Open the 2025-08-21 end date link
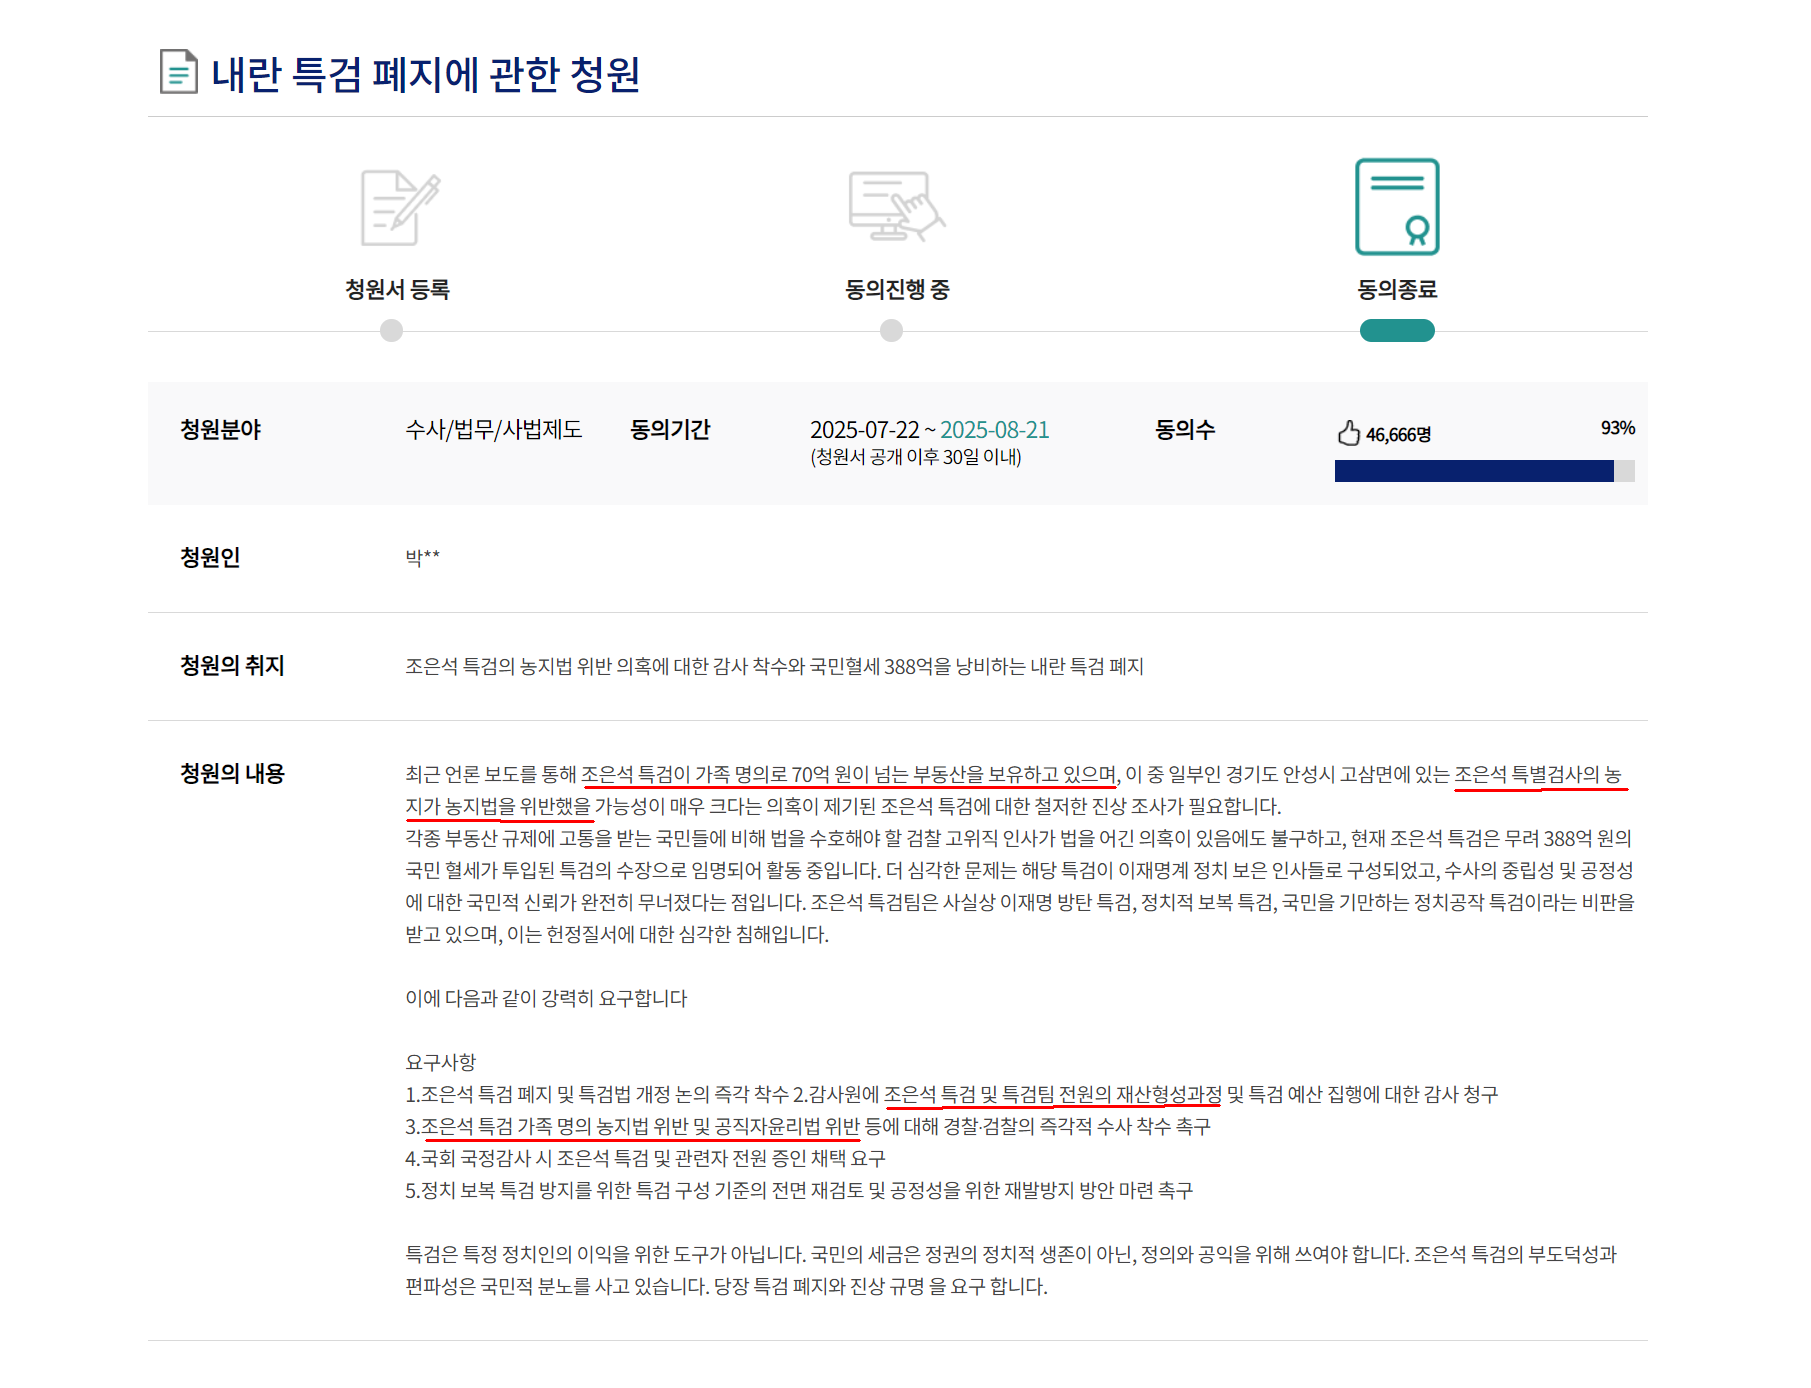This screenshot has width=1811, height=1388. [x=997, y=430]
